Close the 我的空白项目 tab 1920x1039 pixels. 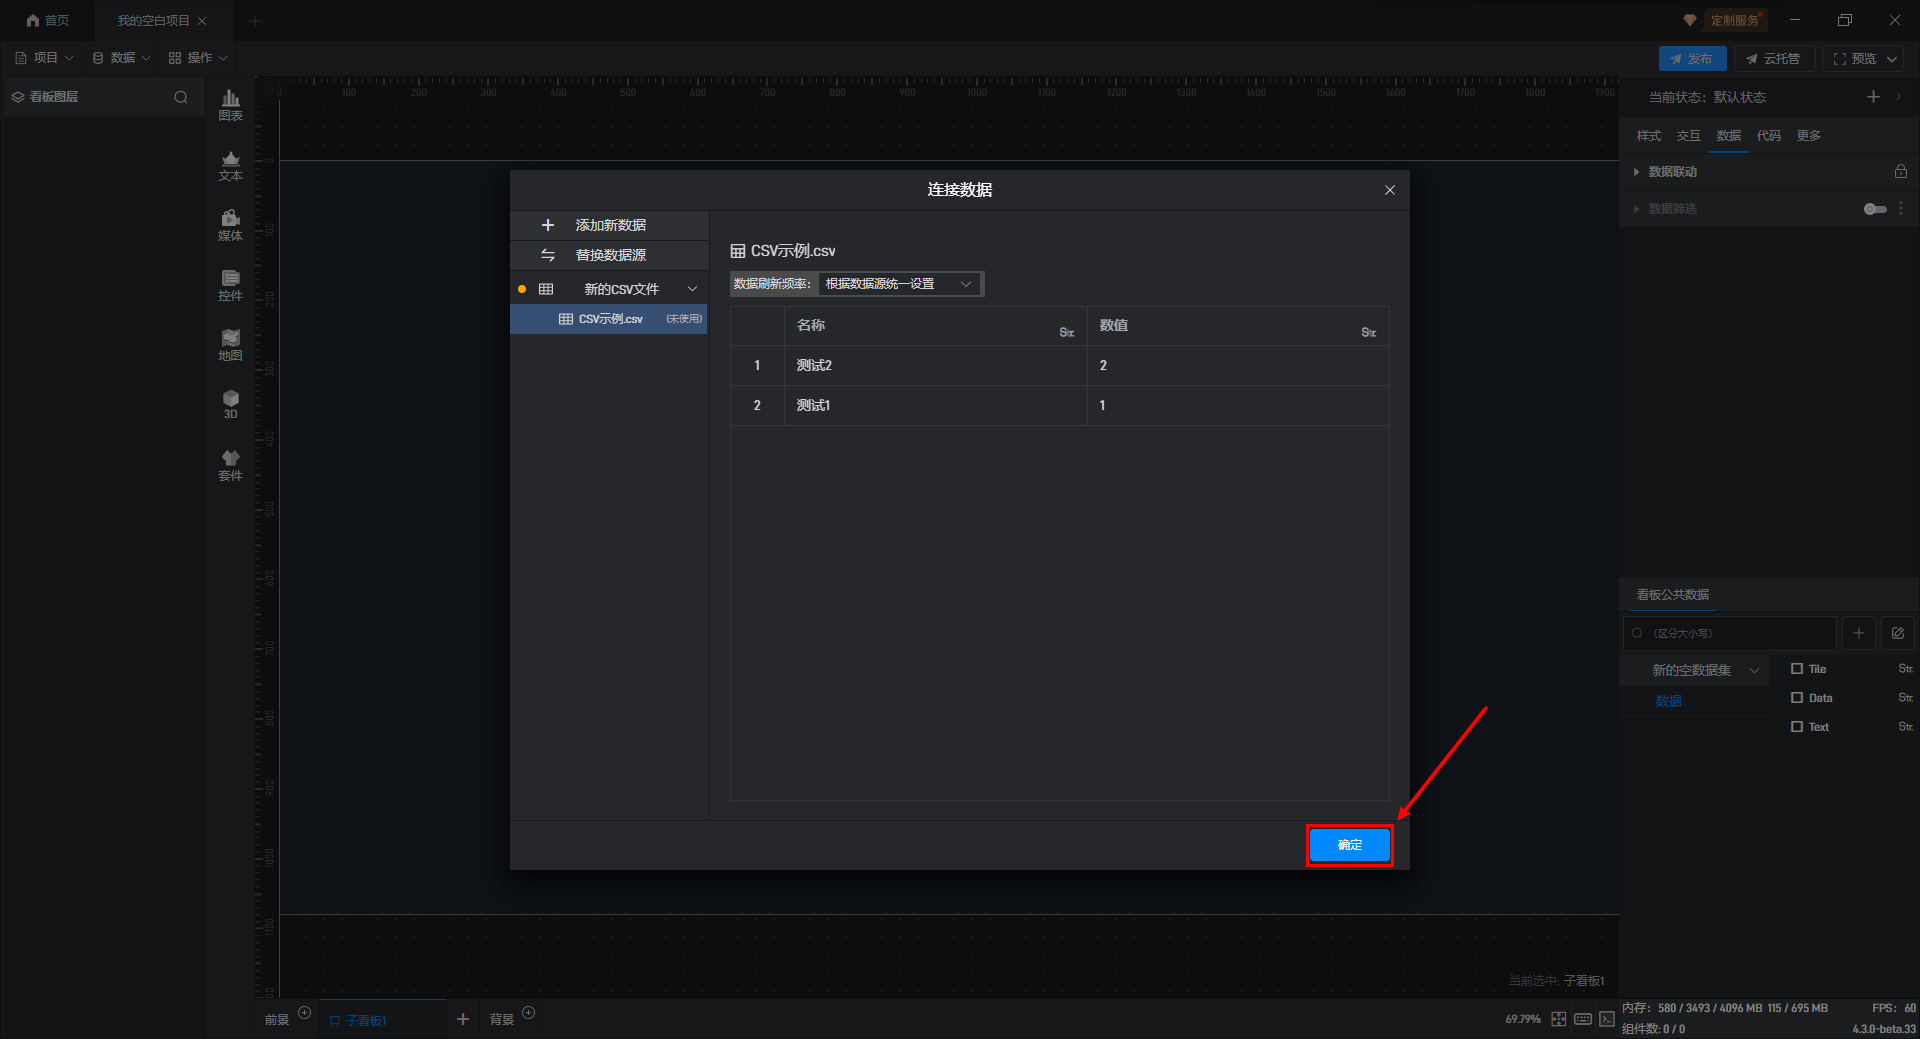click(202, 20)
